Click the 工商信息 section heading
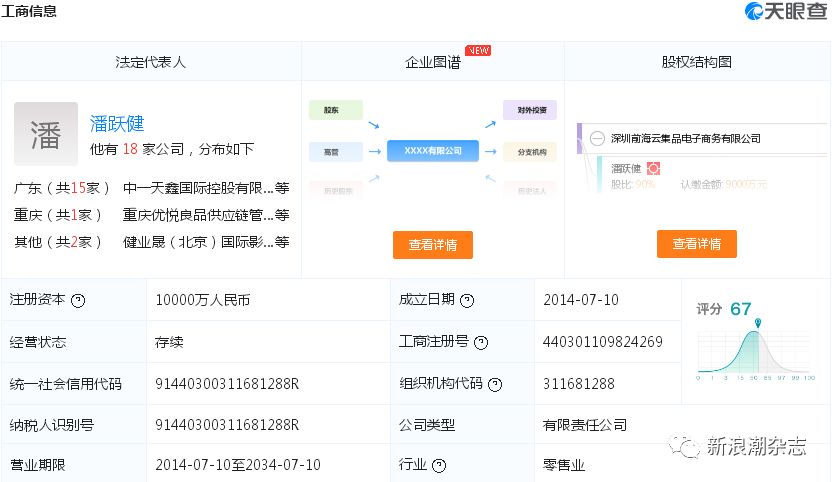The width and height of the screenshot is (833, 482). (29, 11)
